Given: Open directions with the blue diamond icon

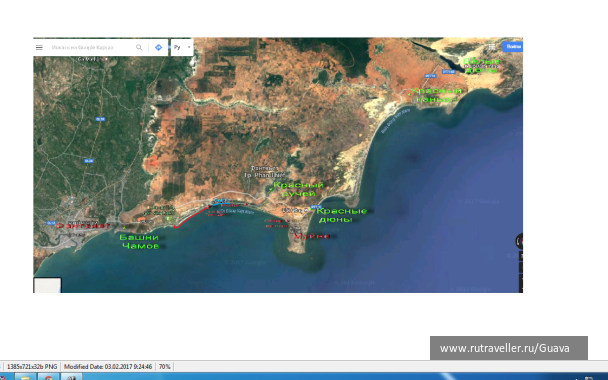Looking at the screenshot, I should click(158, 47).
